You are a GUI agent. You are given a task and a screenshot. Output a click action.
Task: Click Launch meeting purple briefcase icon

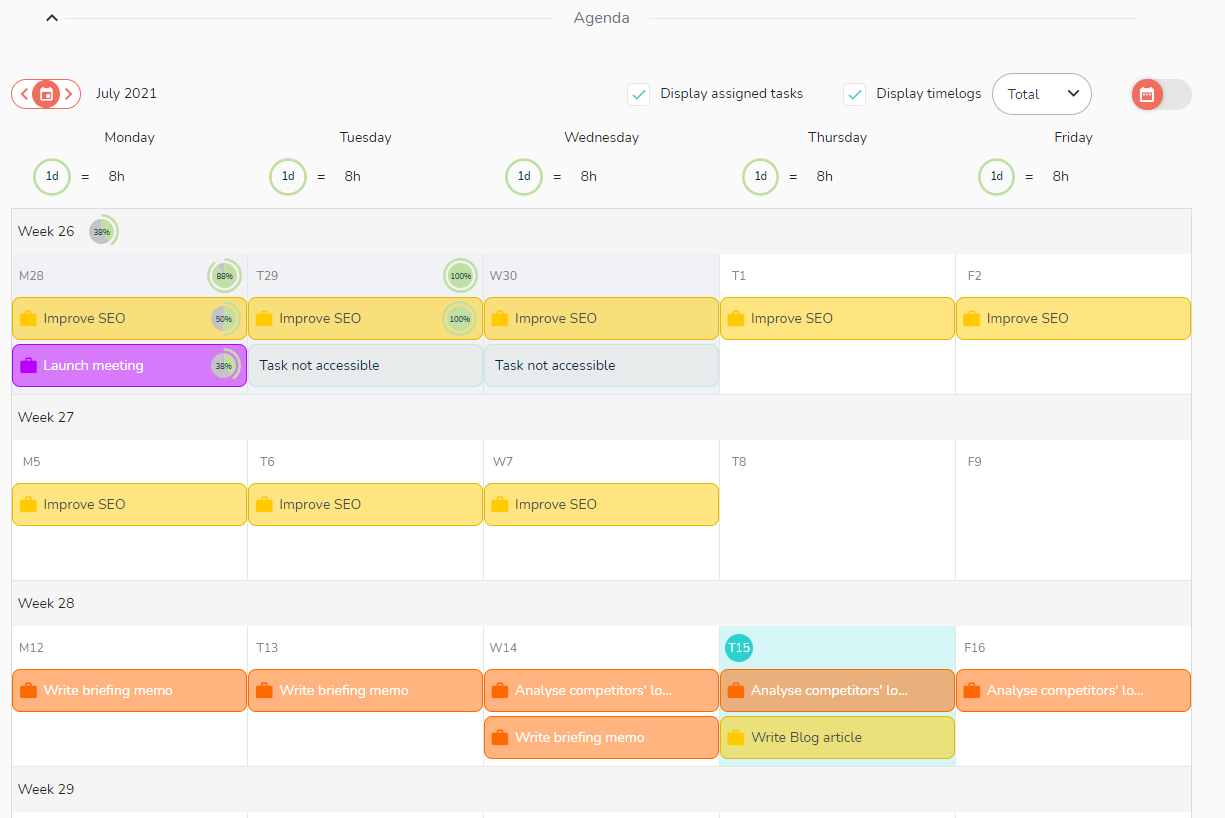[x=28, y=365]
